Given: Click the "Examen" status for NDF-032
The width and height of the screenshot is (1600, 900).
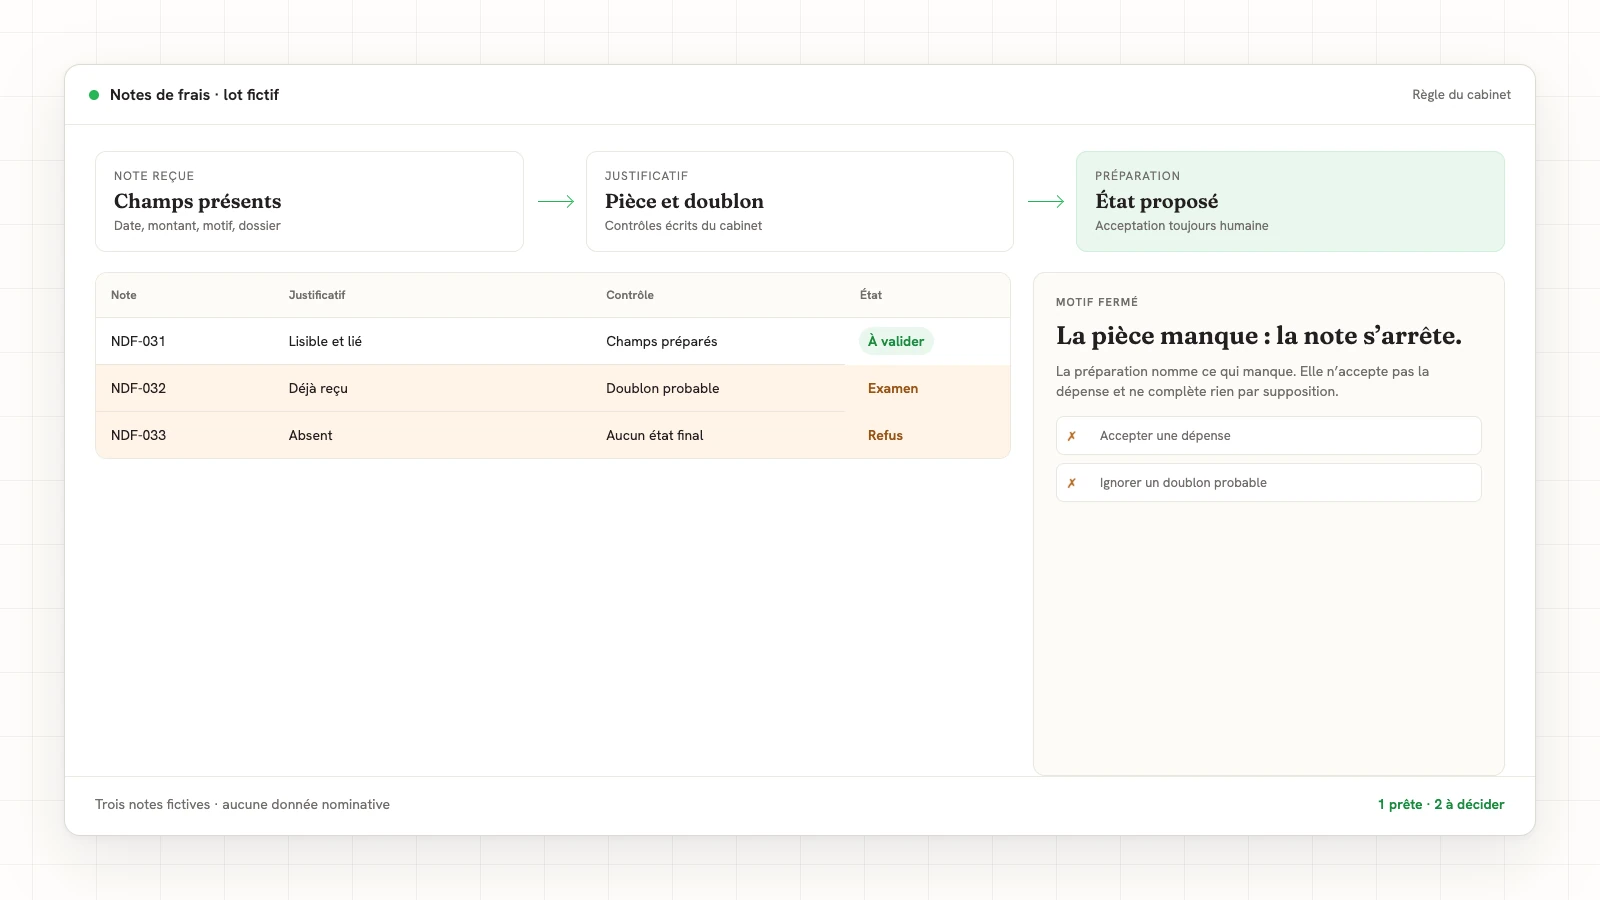Looking at the screenshot, I should click(x=893, y=388).
